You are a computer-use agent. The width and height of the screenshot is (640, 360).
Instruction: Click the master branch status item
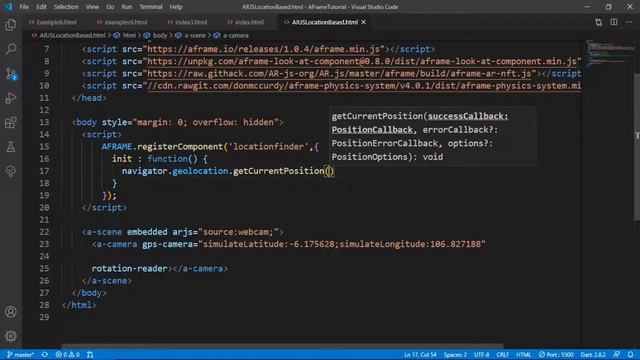tap(20, 355)
